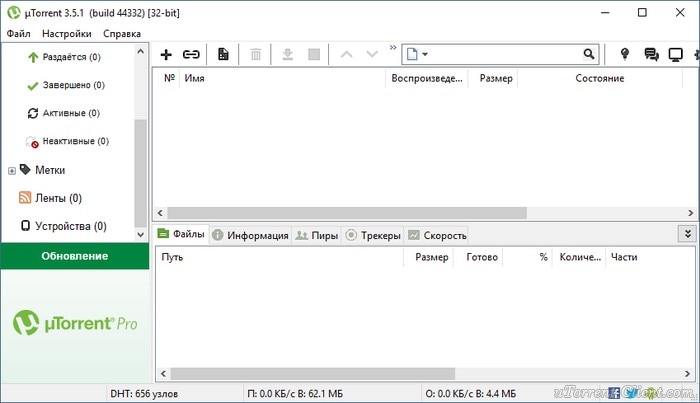The width and height of the screenshot is (700, 403).
Task: Click inside the search input field
Action: tap(505, 54)
